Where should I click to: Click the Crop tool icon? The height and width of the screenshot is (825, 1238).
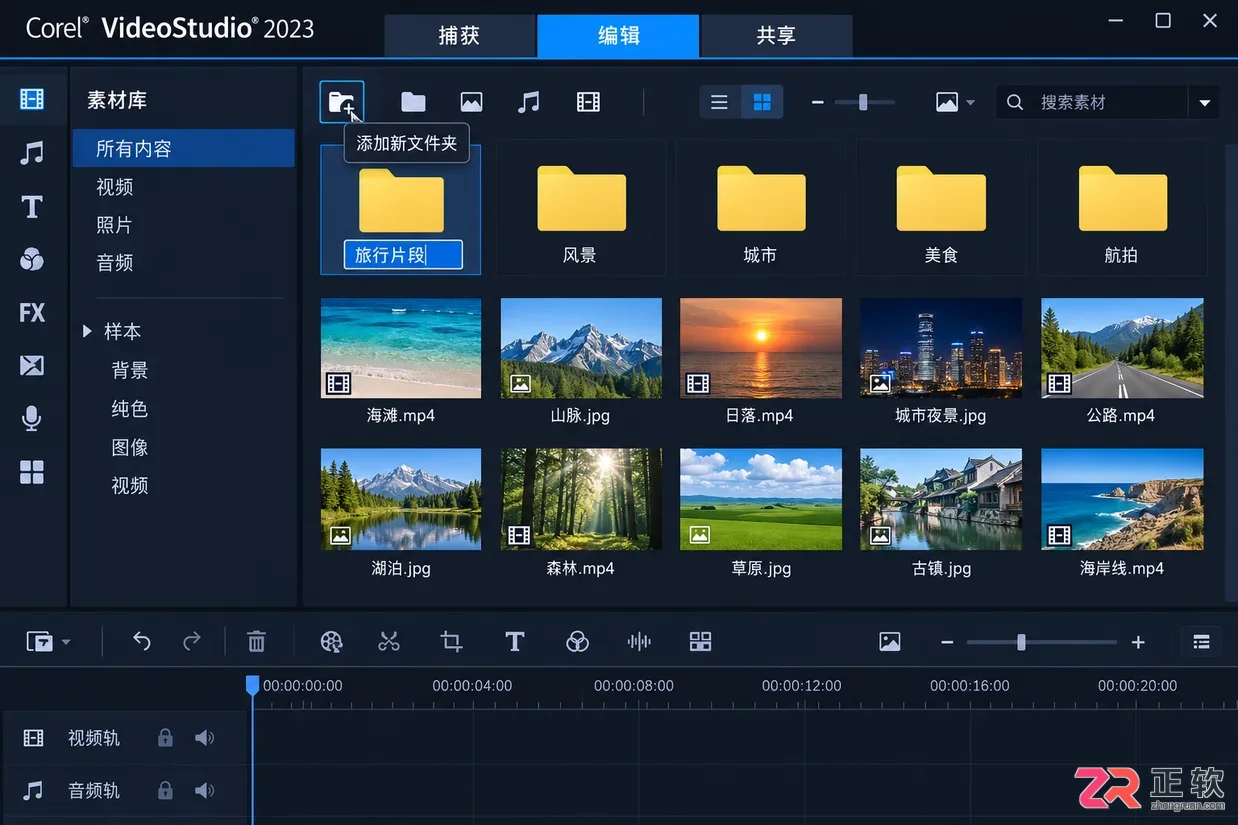pos(452,642)
